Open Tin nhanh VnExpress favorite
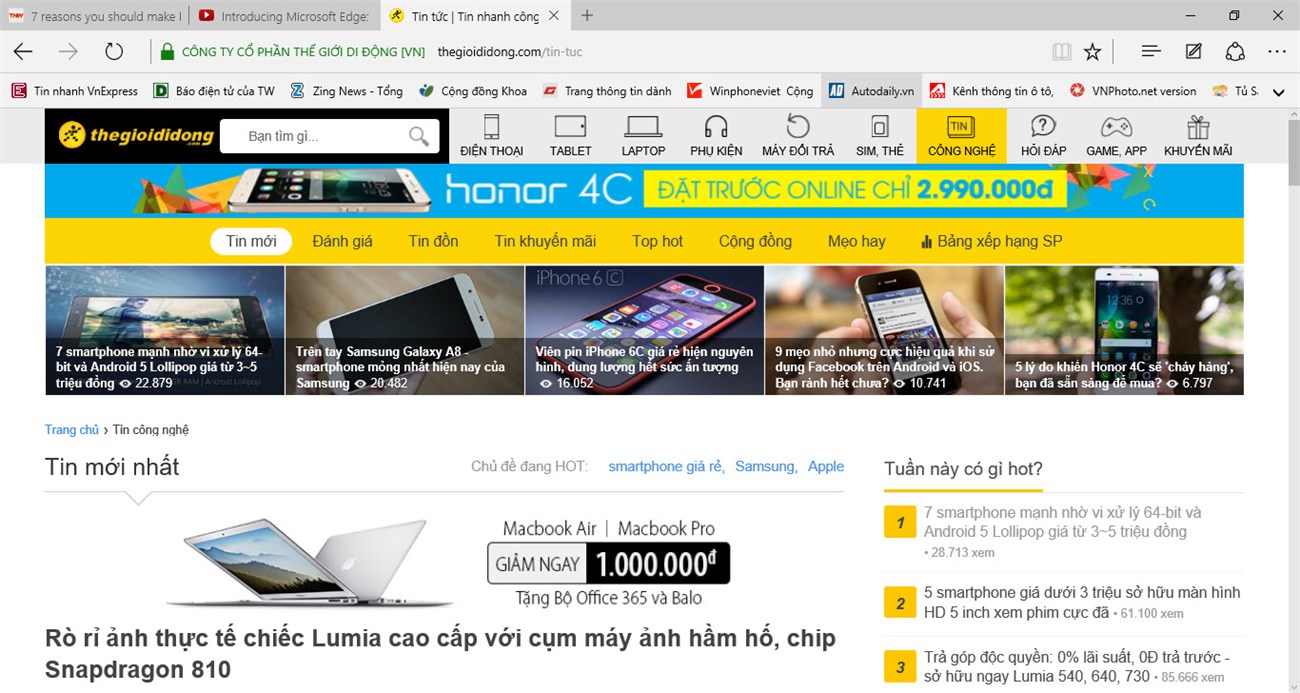The width and height of the screenshot is (1300, 693). pos(75,91)
